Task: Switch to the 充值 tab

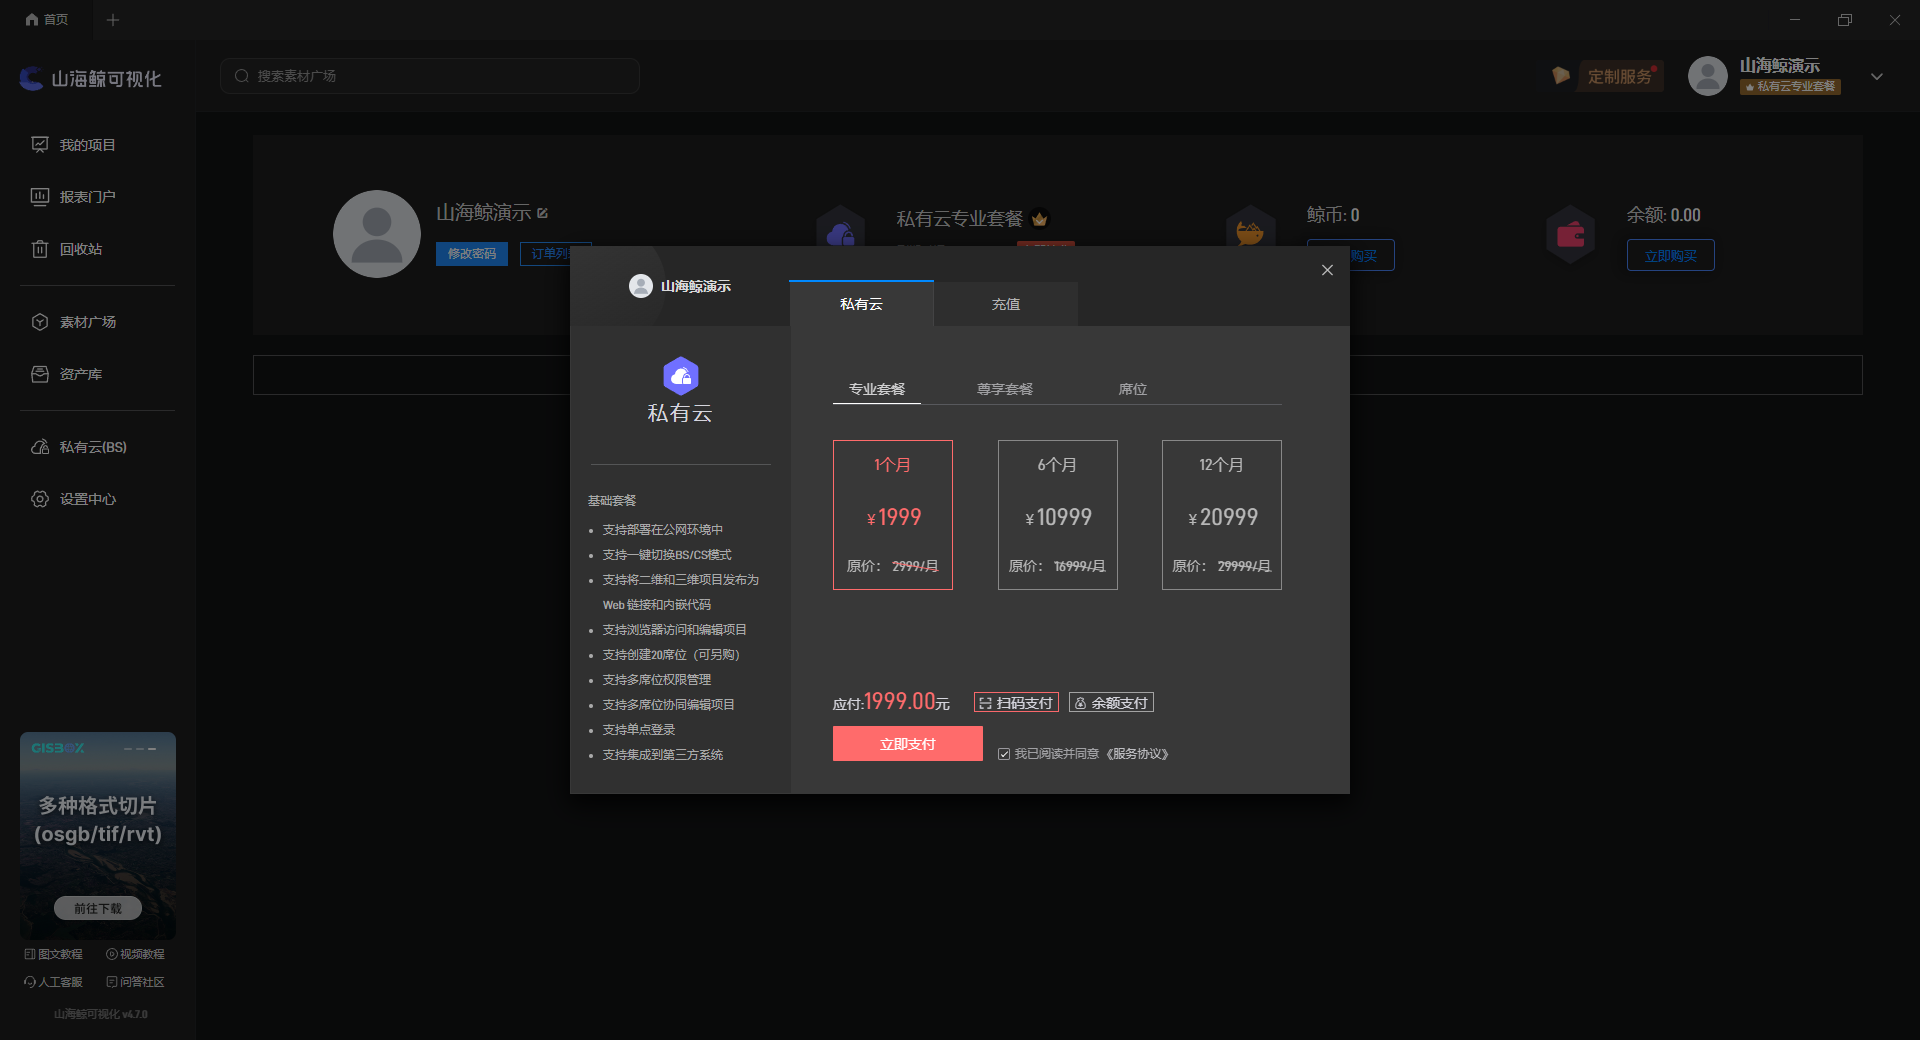Action: coord(1005,304)
